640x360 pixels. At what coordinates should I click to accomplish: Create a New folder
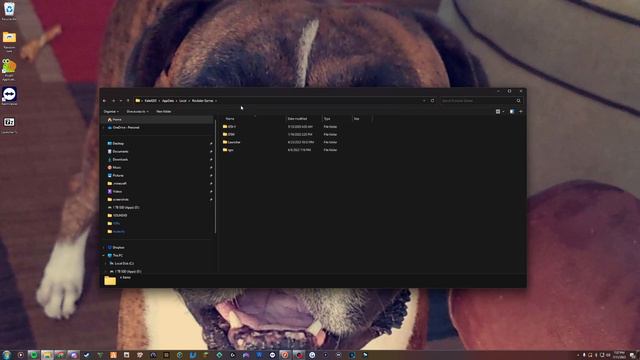coord(164,111)
